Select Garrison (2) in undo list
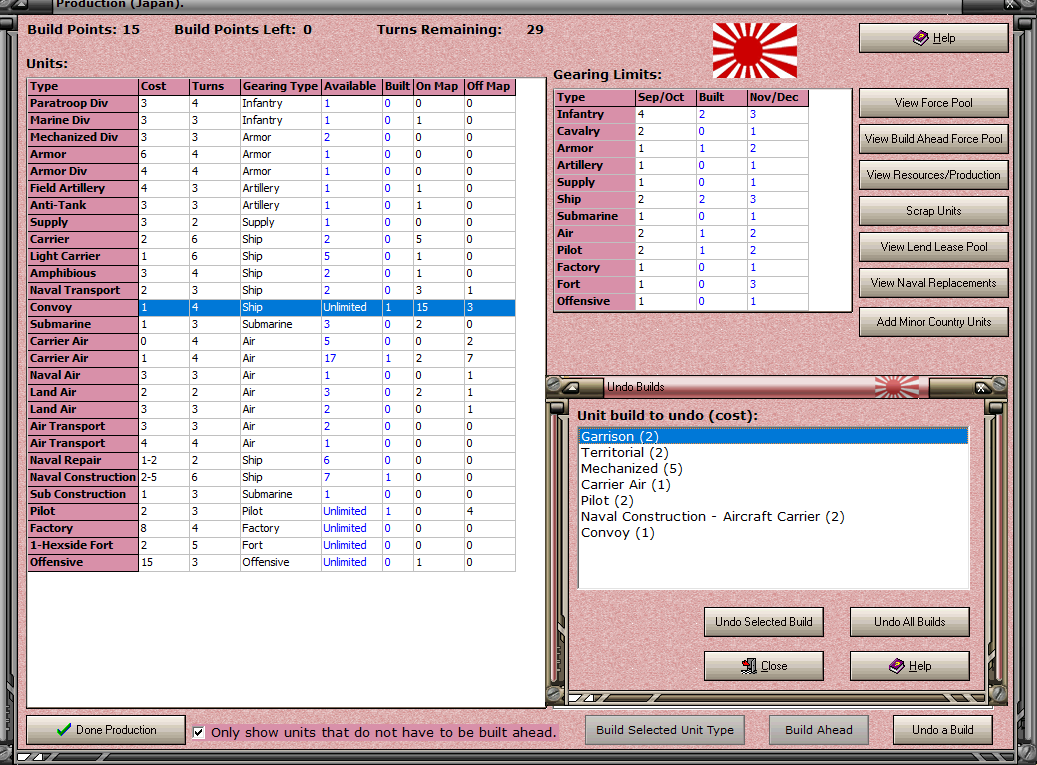Viewport: 1037px width, 765px height. tap(772, 436)
